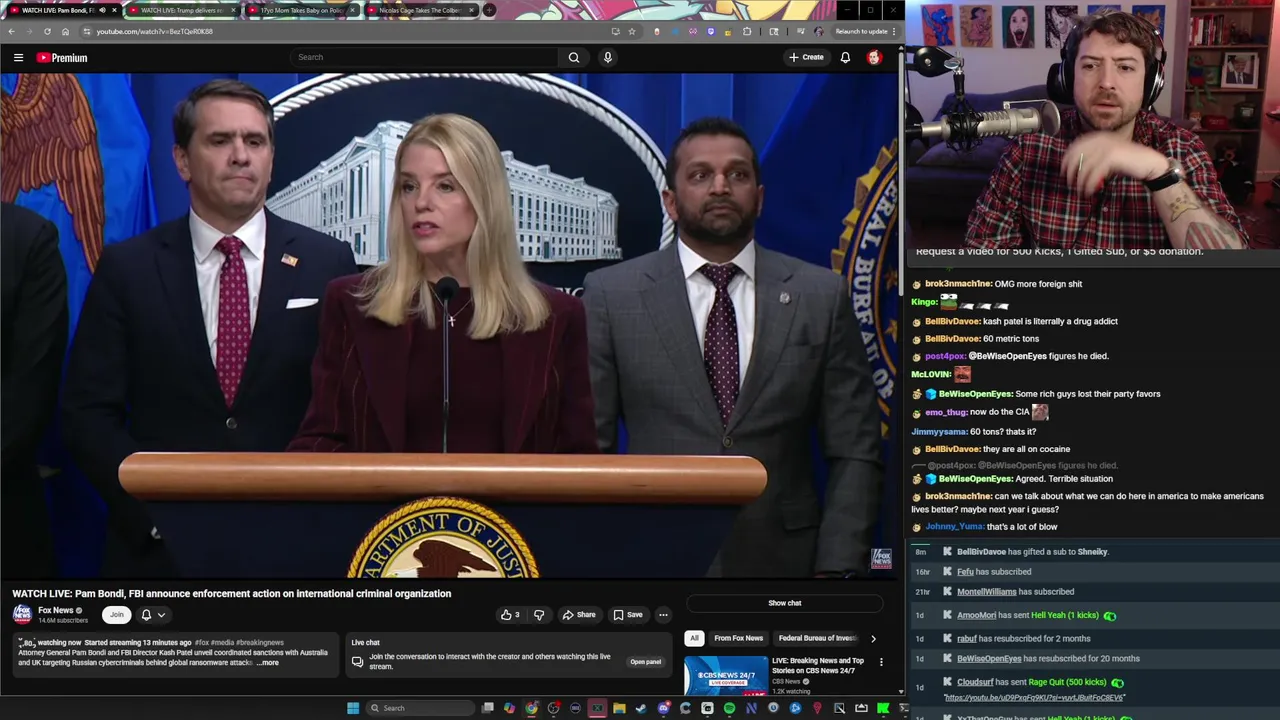Click Johnny_Yuma's 'that's a lot of blow' message

point(1021,527)
